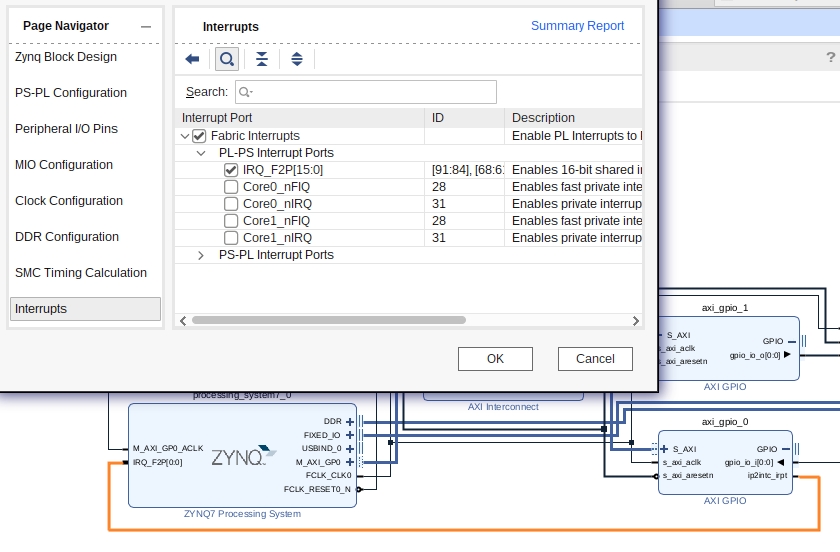Select the orange interrupt wire below ZYNQ block
The width and height of the screenshot is (840, 552).
point(464,530)
